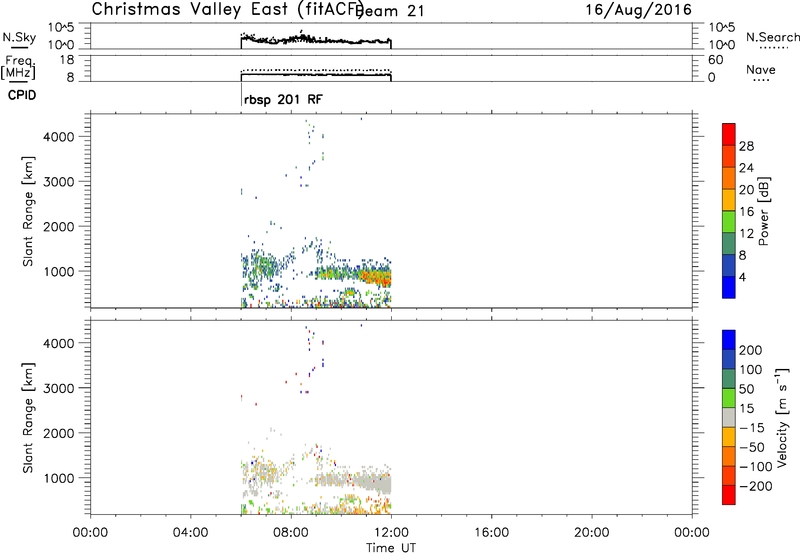
Task: Click the 16/Aug/2016 date text
Action: point(638,10)
